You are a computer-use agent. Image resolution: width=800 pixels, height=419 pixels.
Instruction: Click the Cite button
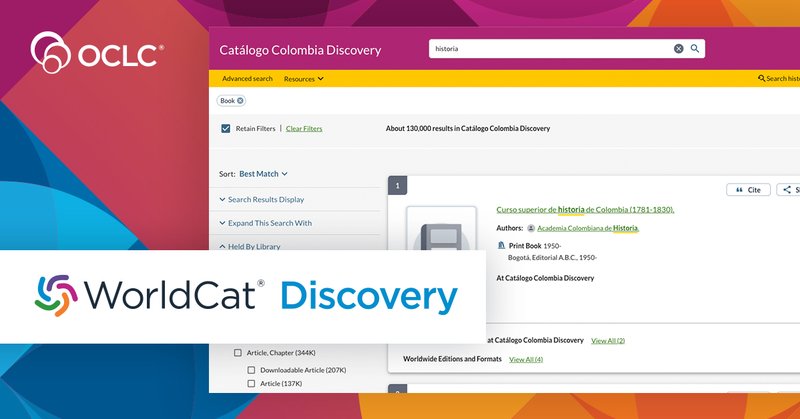tap(748, 190)
